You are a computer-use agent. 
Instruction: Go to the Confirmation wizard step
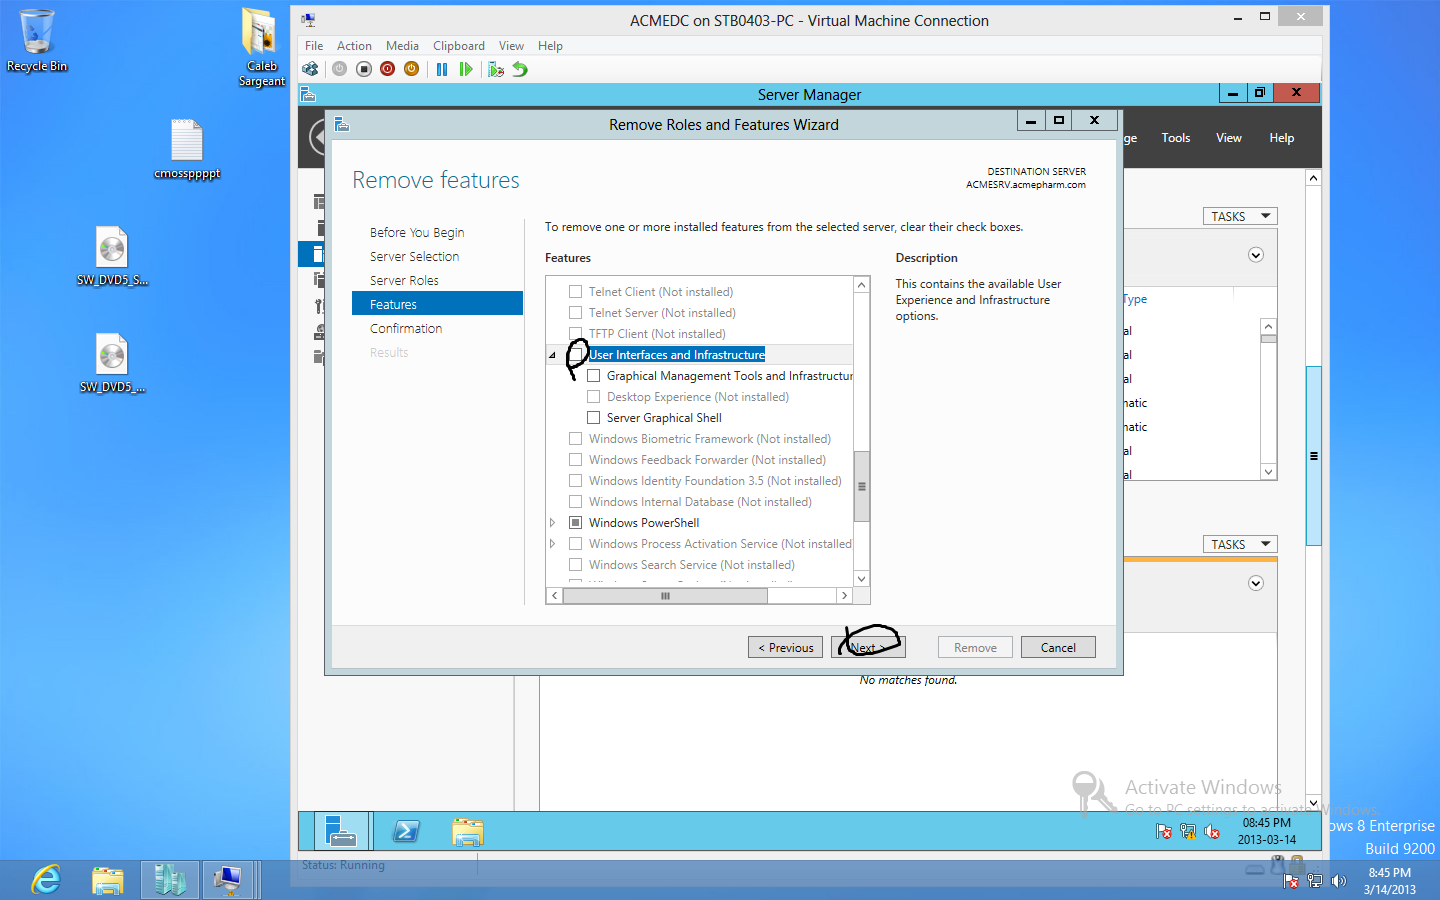point(406,329)
